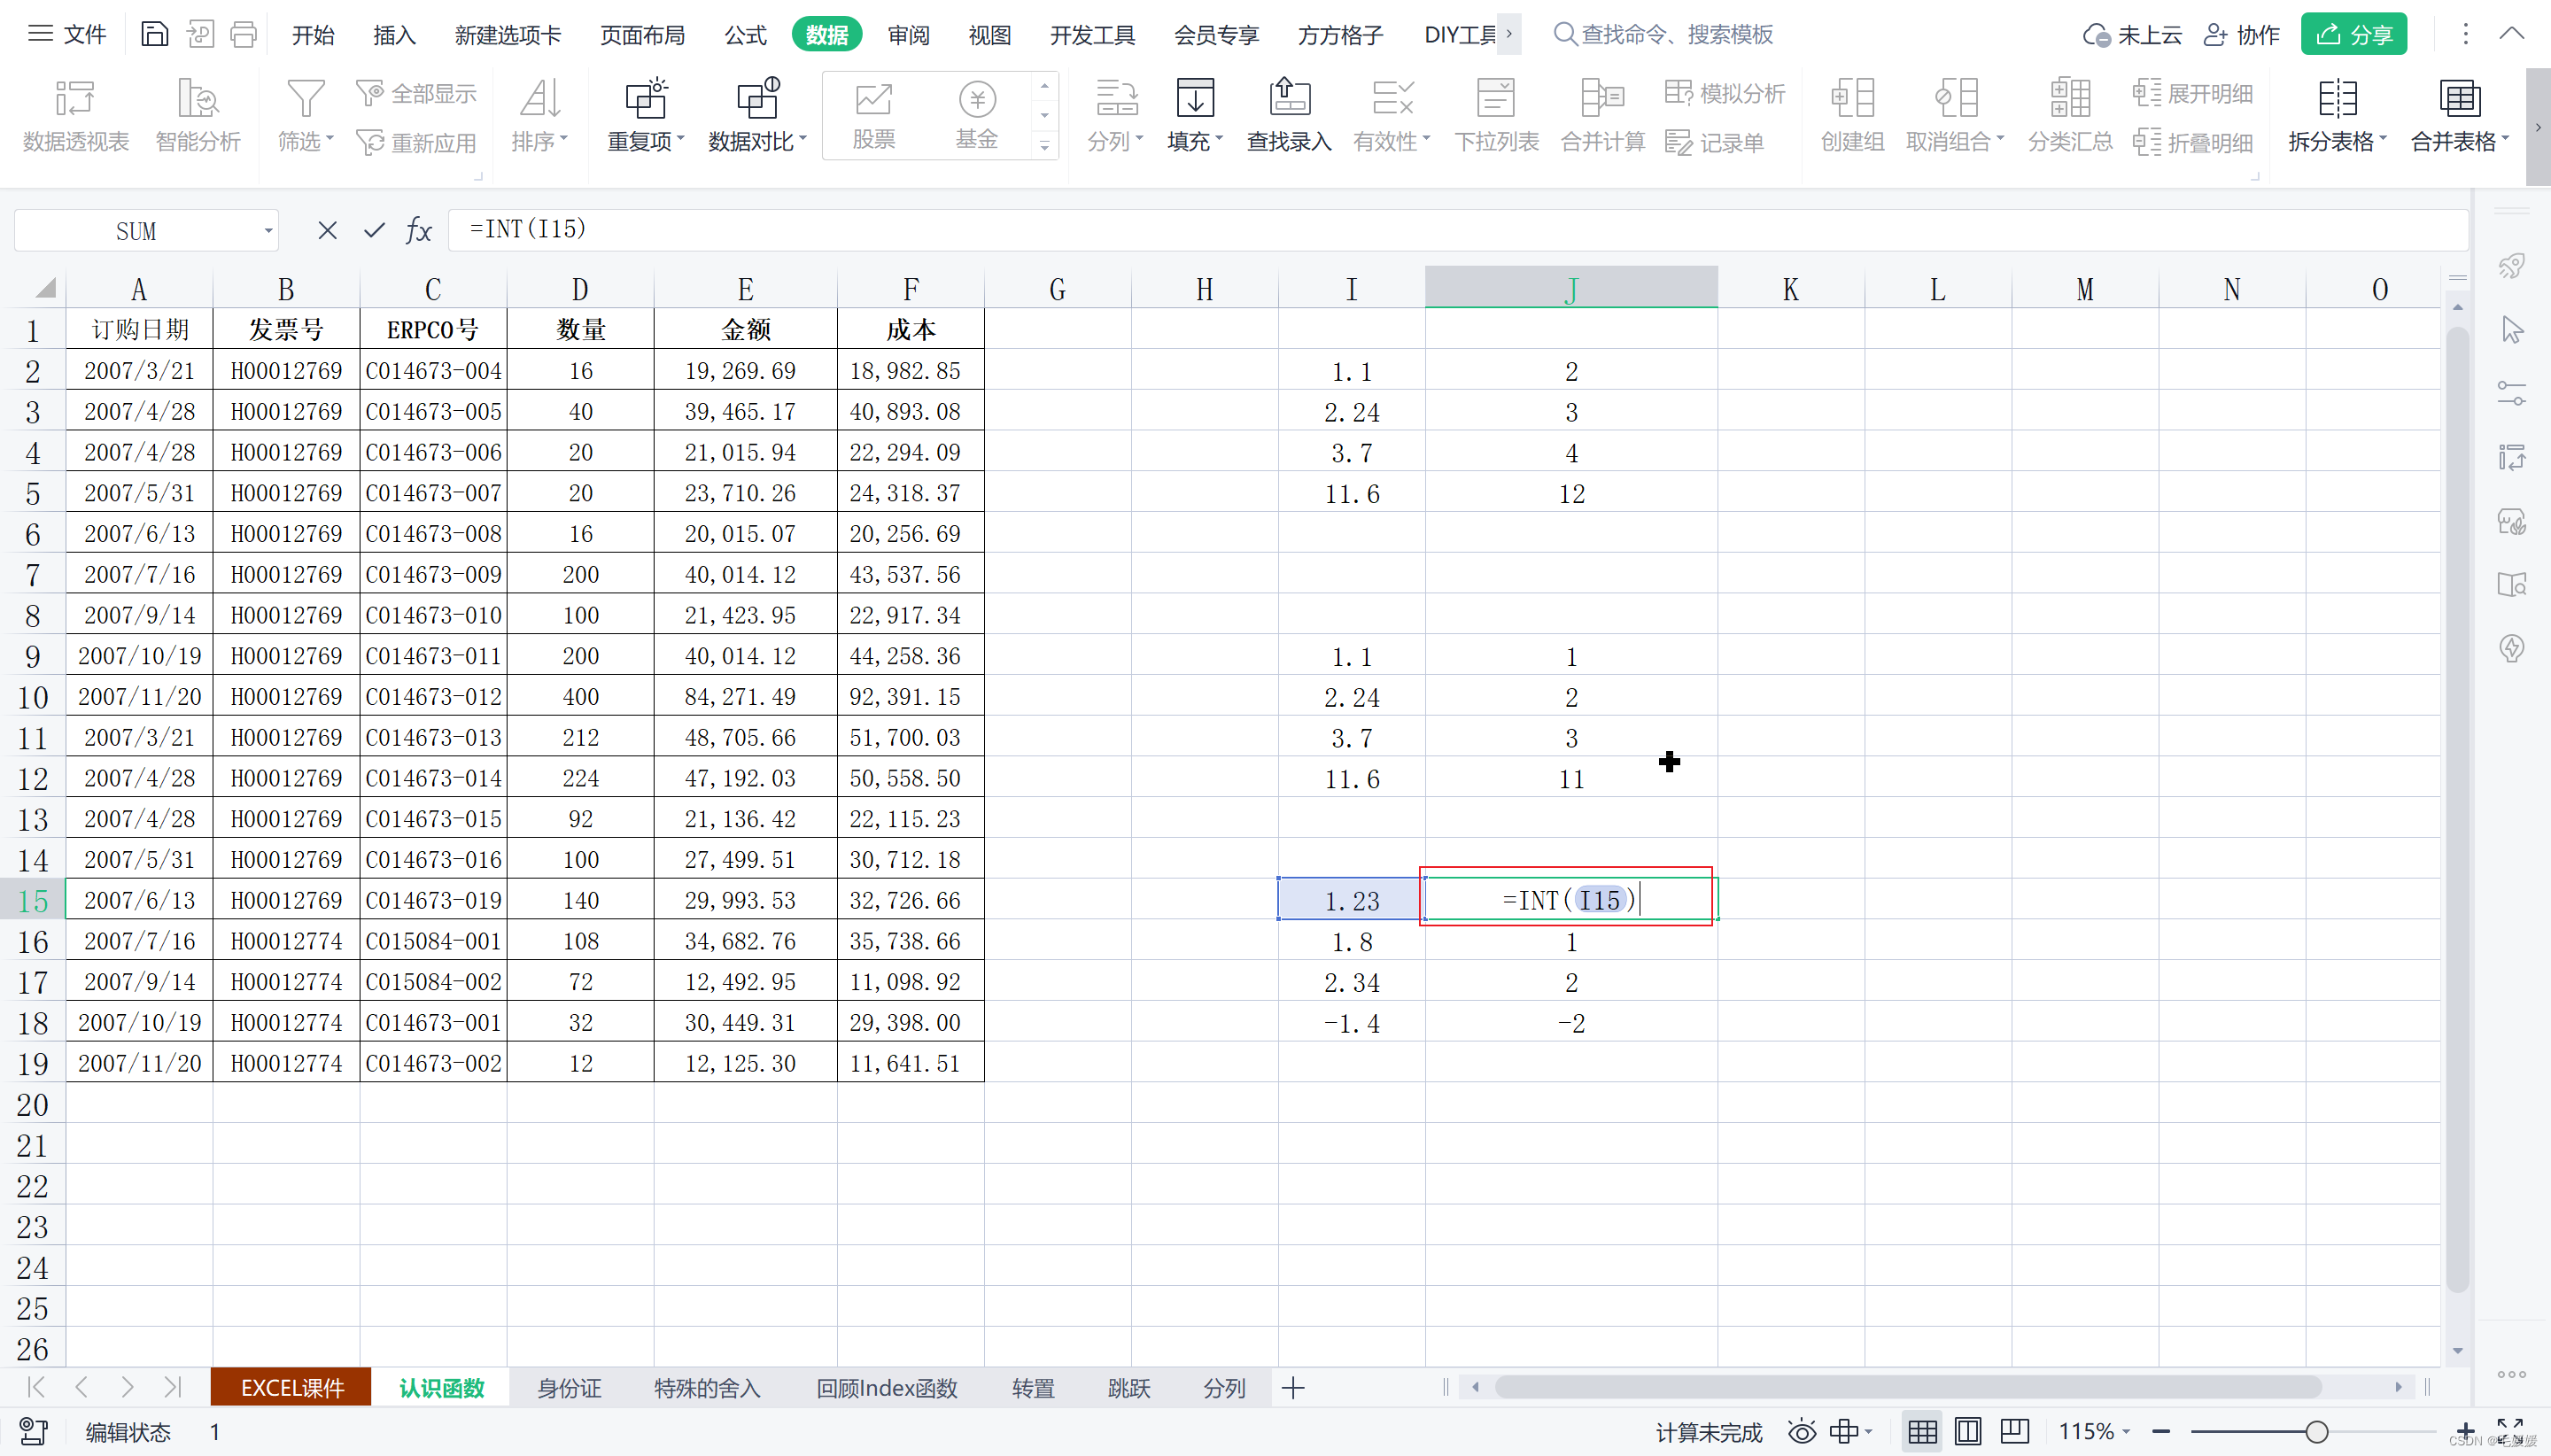Screen dimensions: 2551x1456
Task: Confirm the formula with the checkmark button
Action: pyautogui.click(x=374, y=231)
